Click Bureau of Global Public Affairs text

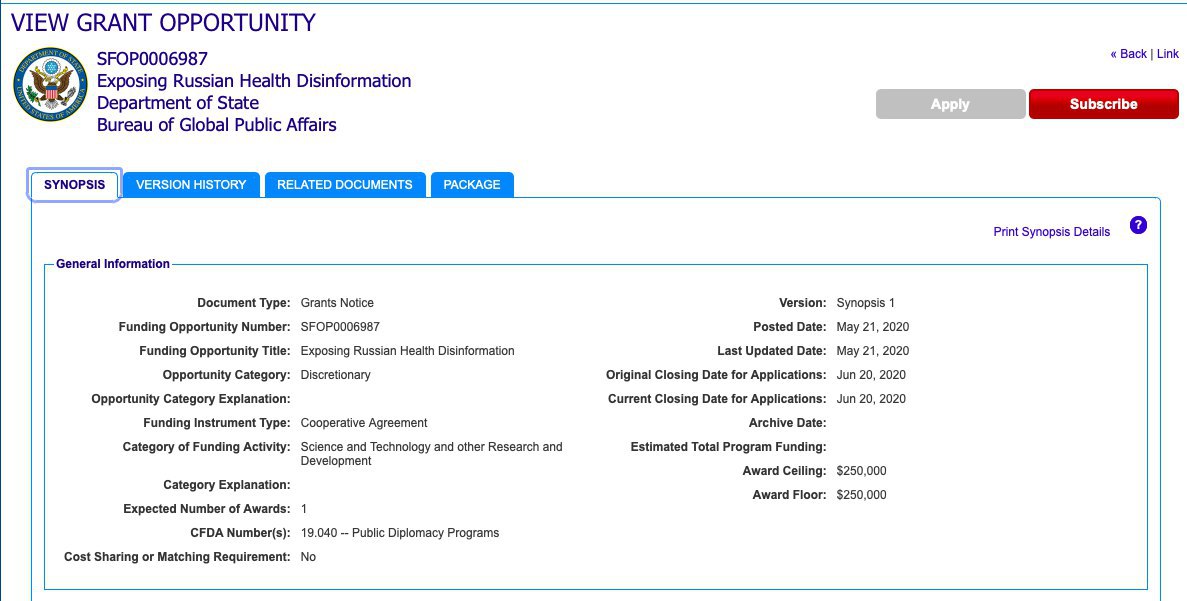click(217, 125)
